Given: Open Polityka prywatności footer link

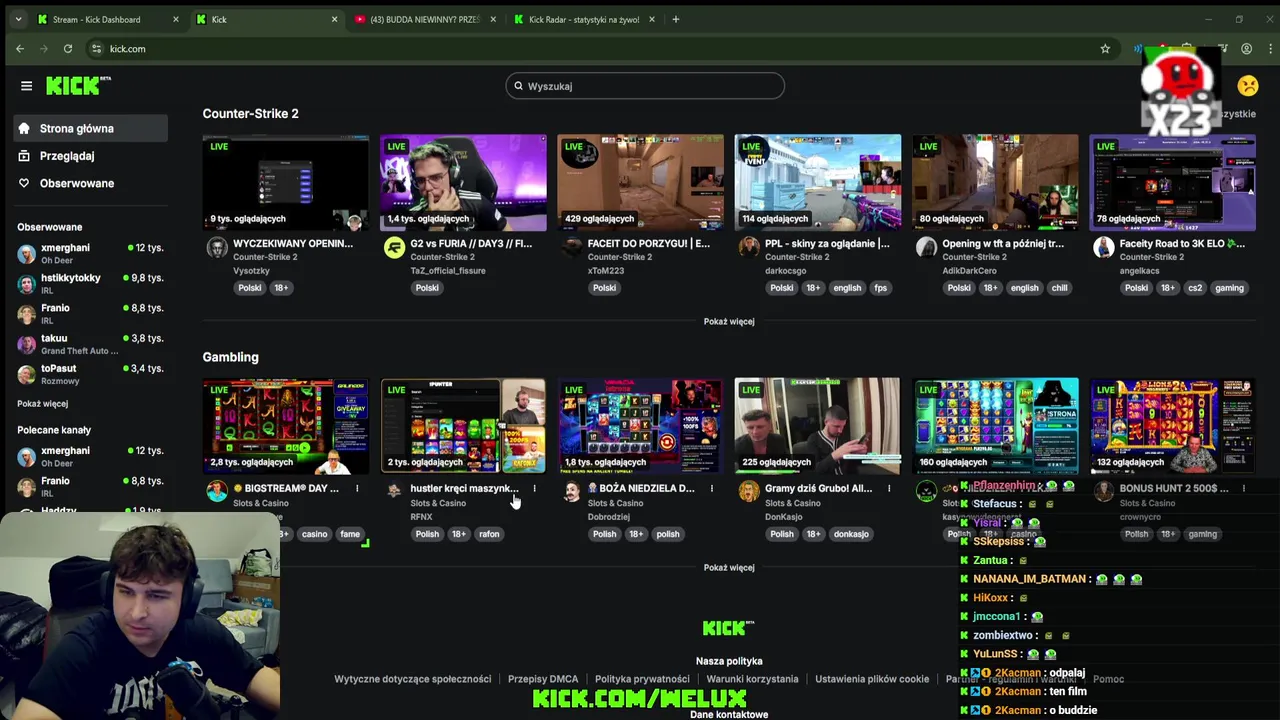Looking at the screenshot, I should pos(642,679).
